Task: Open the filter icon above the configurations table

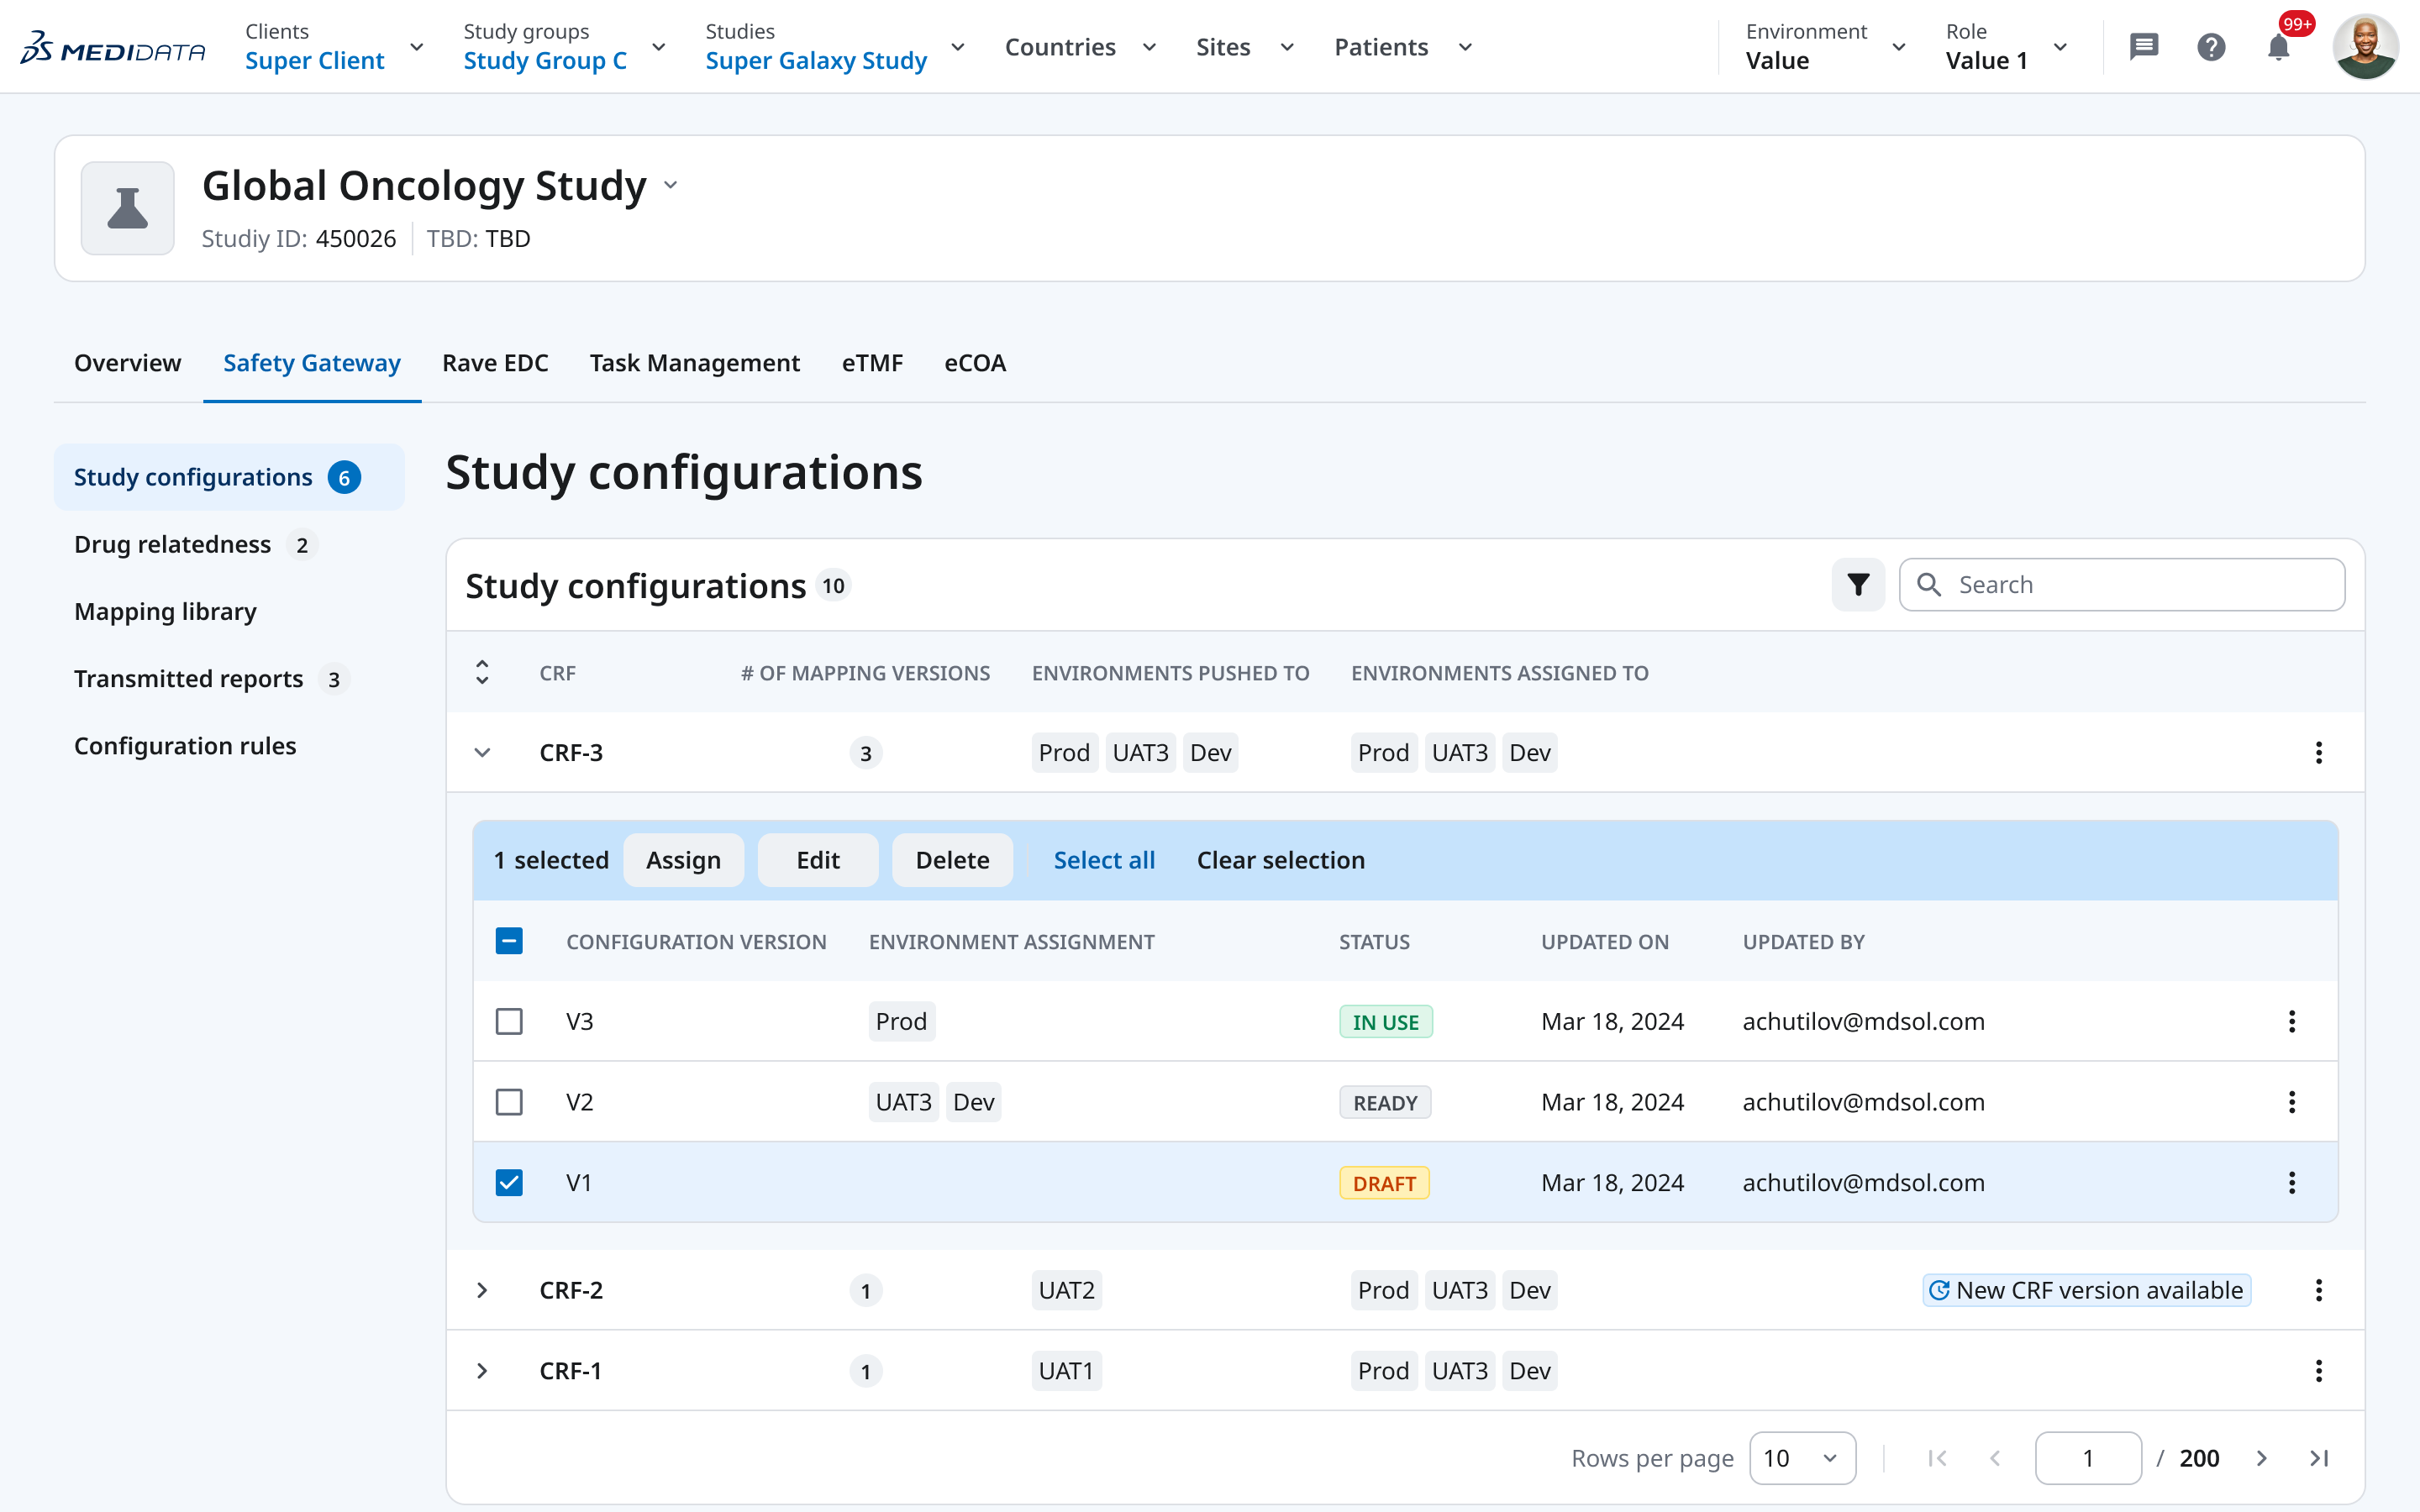Action: [1857, 584]
